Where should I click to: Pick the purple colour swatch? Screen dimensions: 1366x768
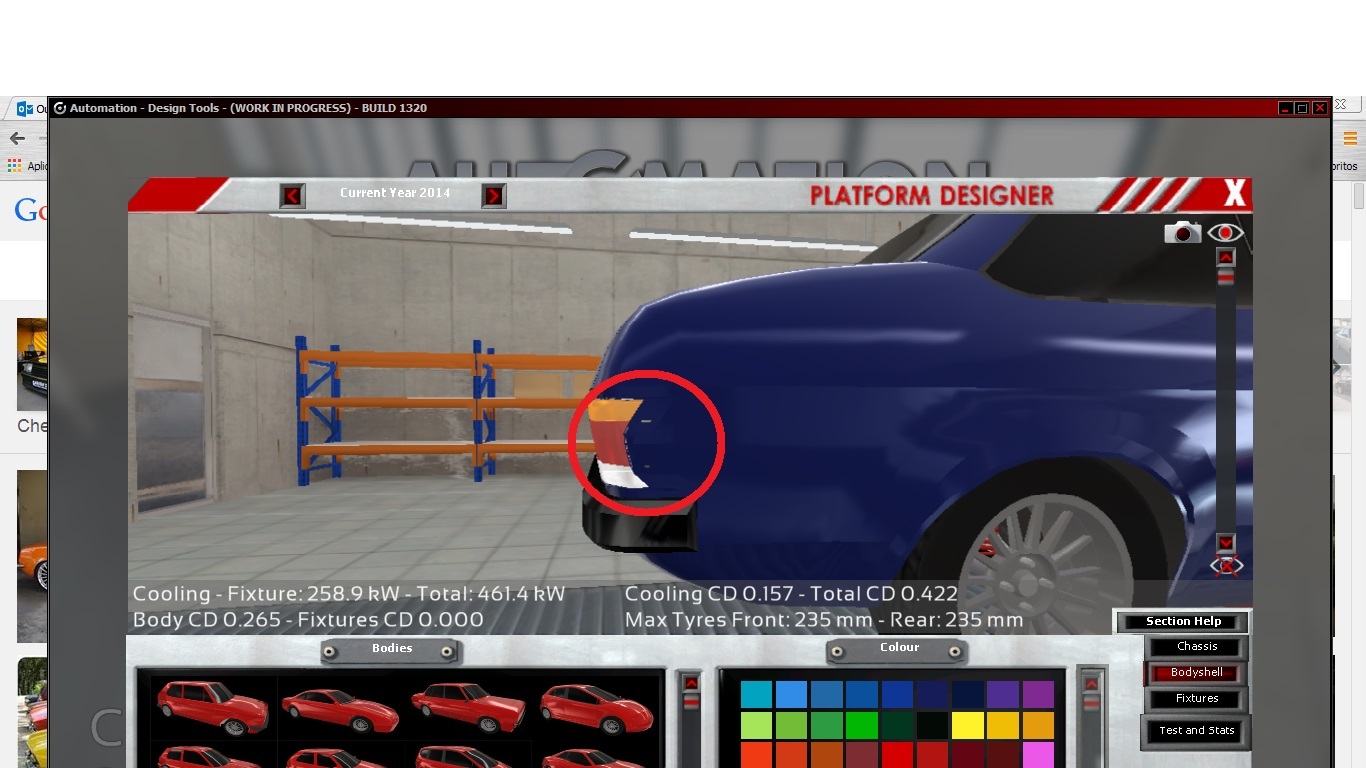(x=1039, y=694)
